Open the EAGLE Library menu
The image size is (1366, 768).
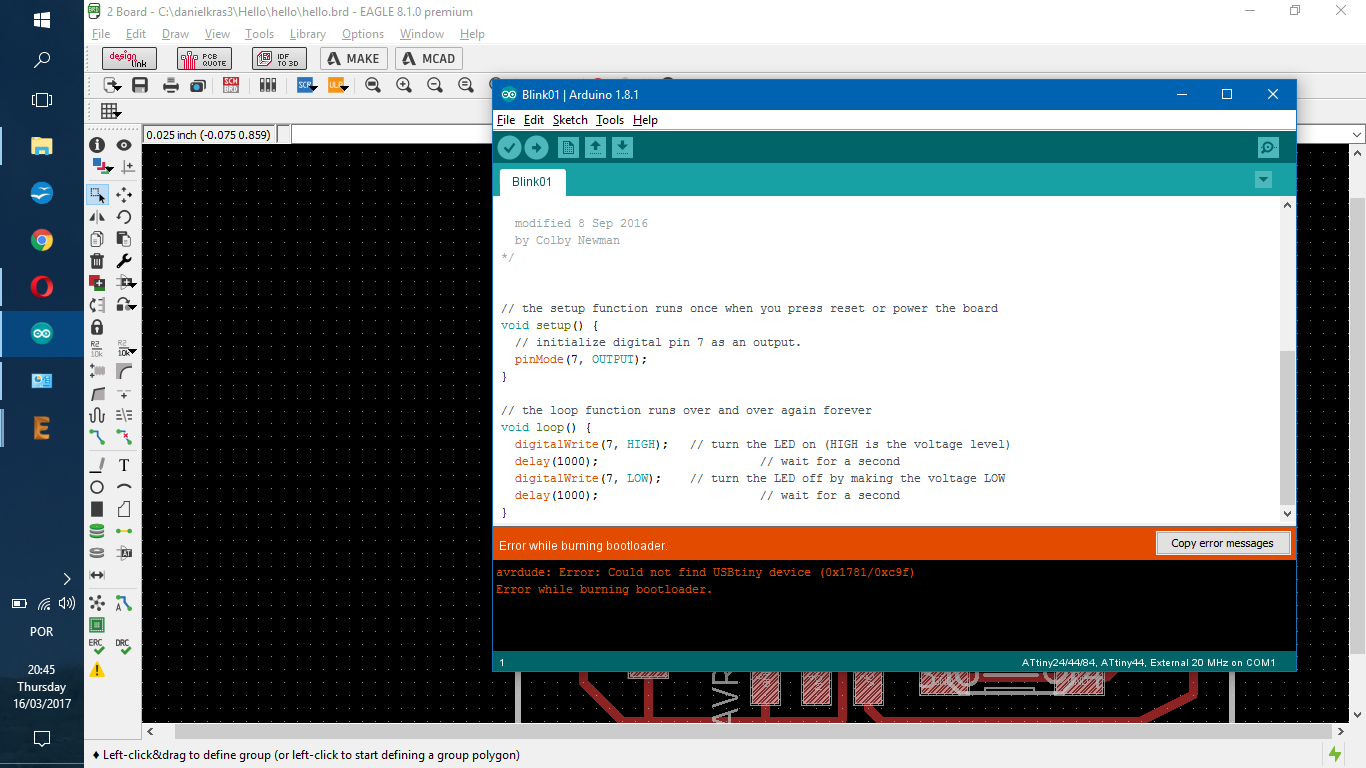(308, 34)
